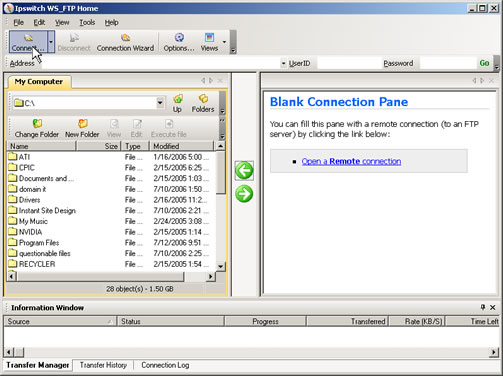Click the Up folder icon
The image size is (503, 376).
177,103
